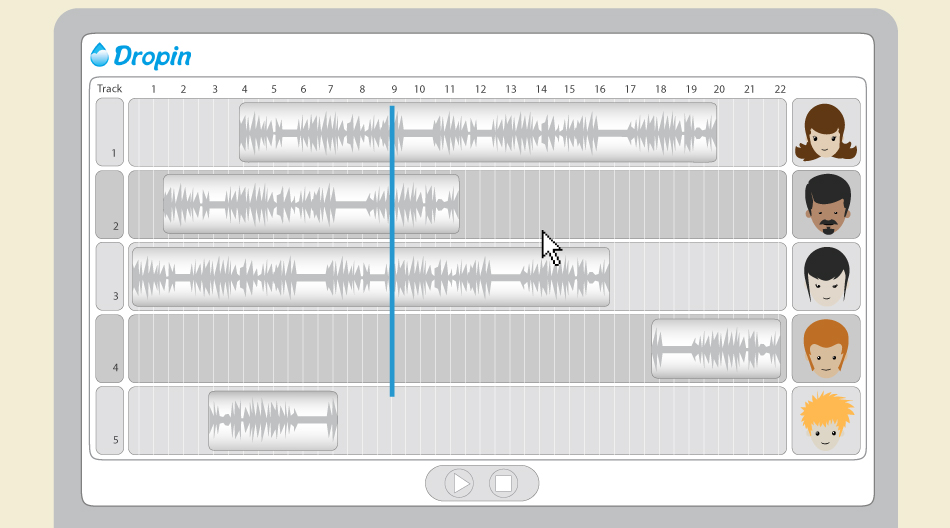Click timeline ruler marker 3
Screen dimensions: 950x528
click(214, 89)
